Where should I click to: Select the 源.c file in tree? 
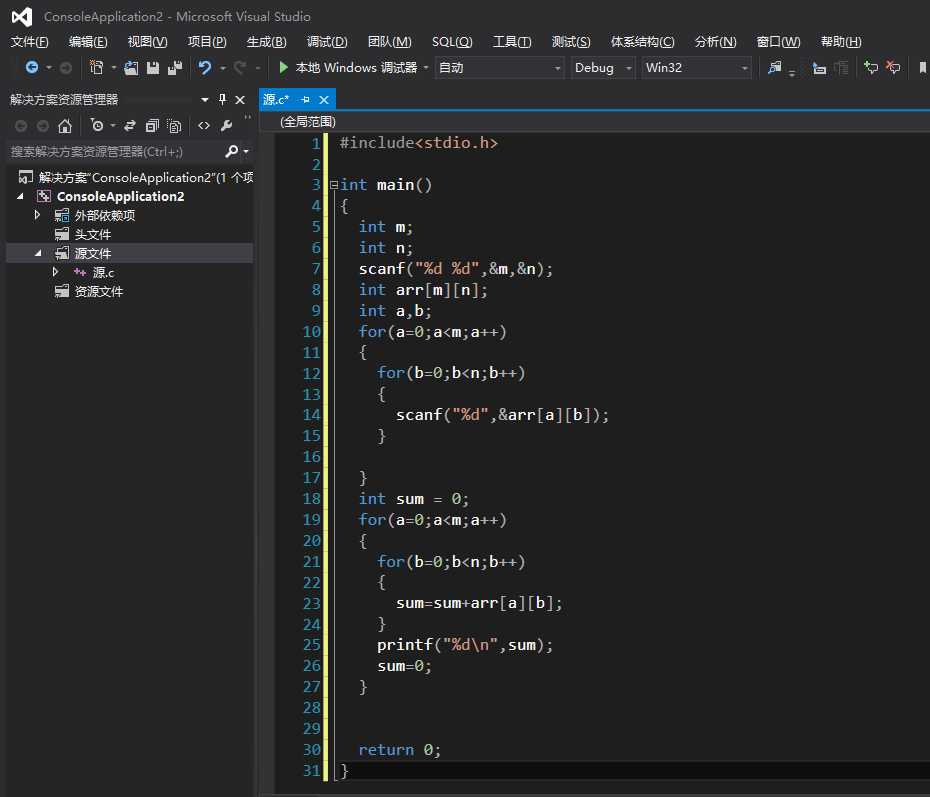(103, 272)
